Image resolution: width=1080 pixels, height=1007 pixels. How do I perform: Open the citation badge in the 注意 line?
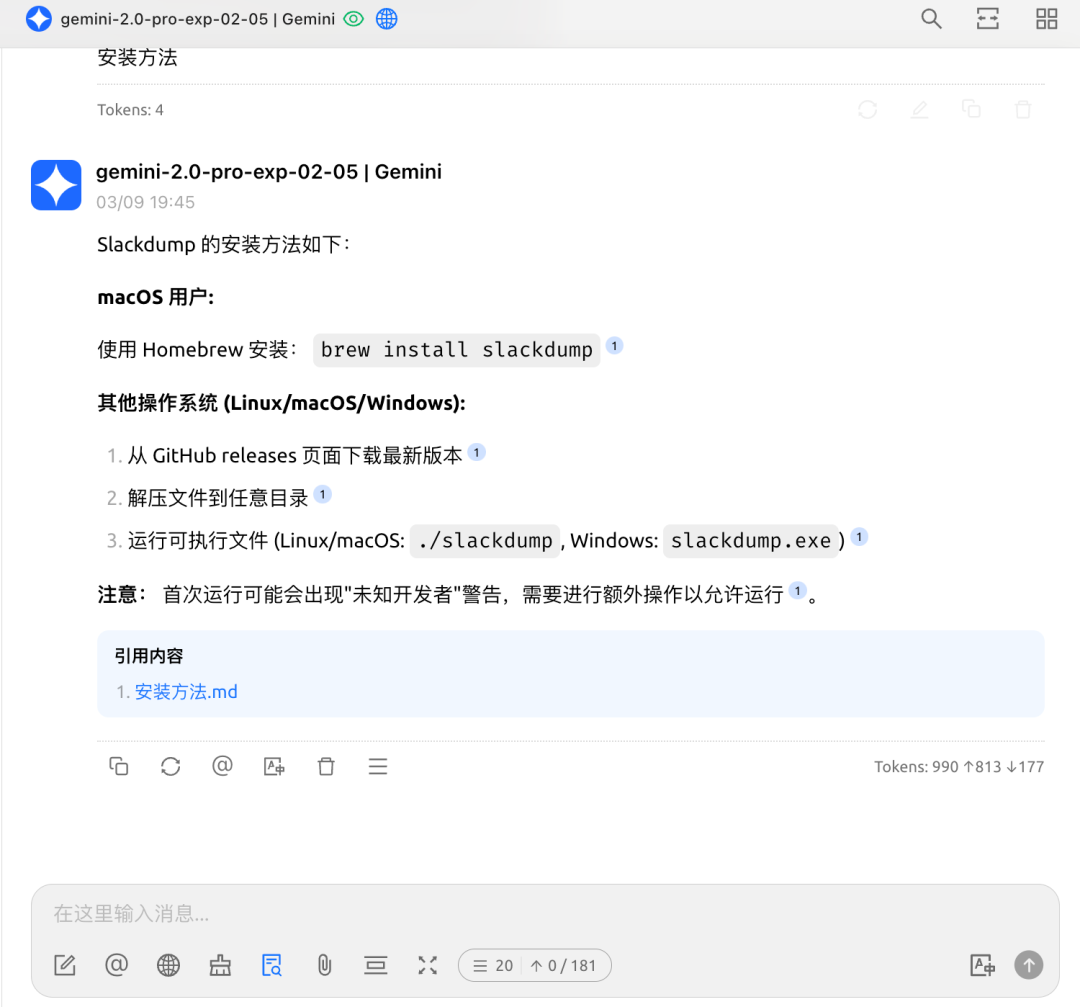[x=798, y=590]
